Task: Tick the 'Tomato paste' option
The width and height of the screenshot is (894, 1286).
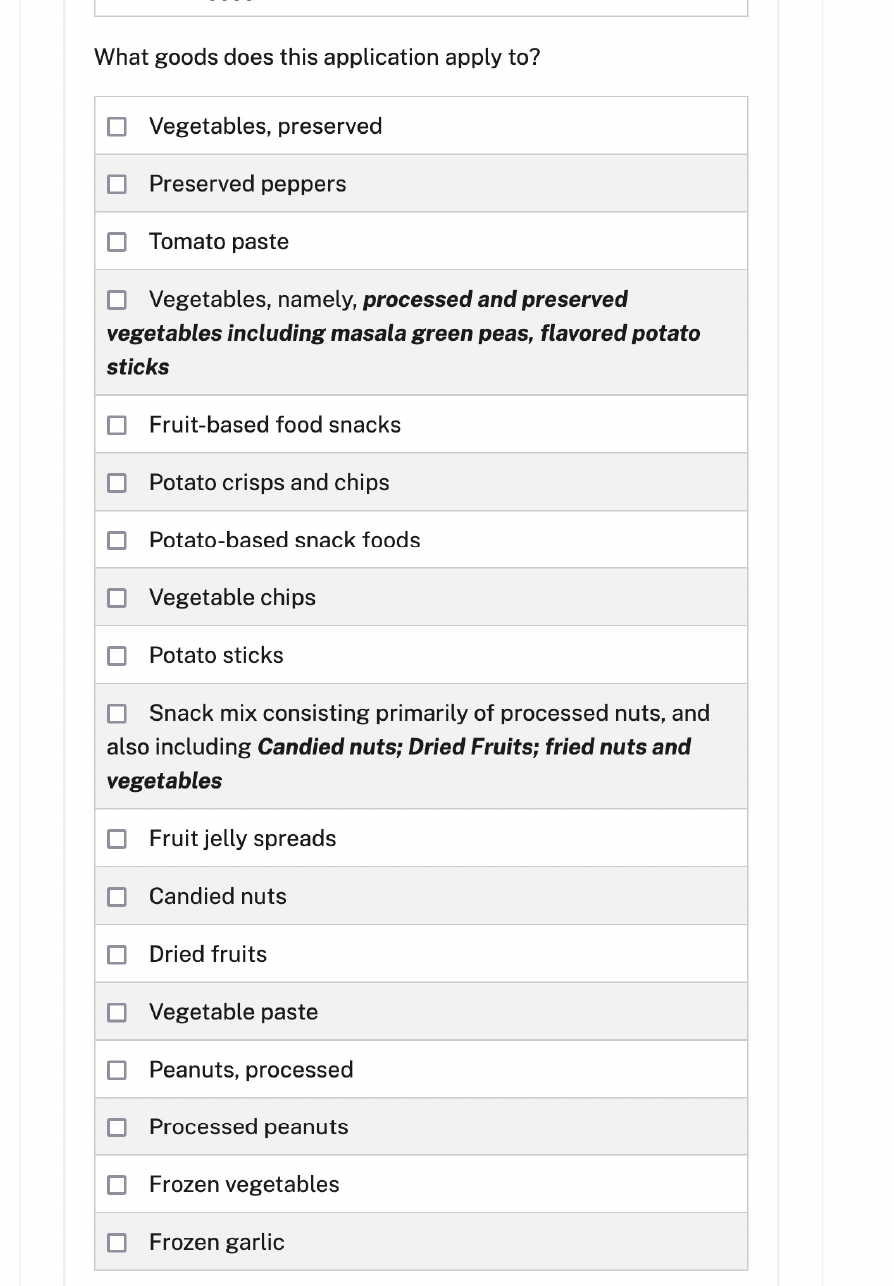Action: (117, 242)
